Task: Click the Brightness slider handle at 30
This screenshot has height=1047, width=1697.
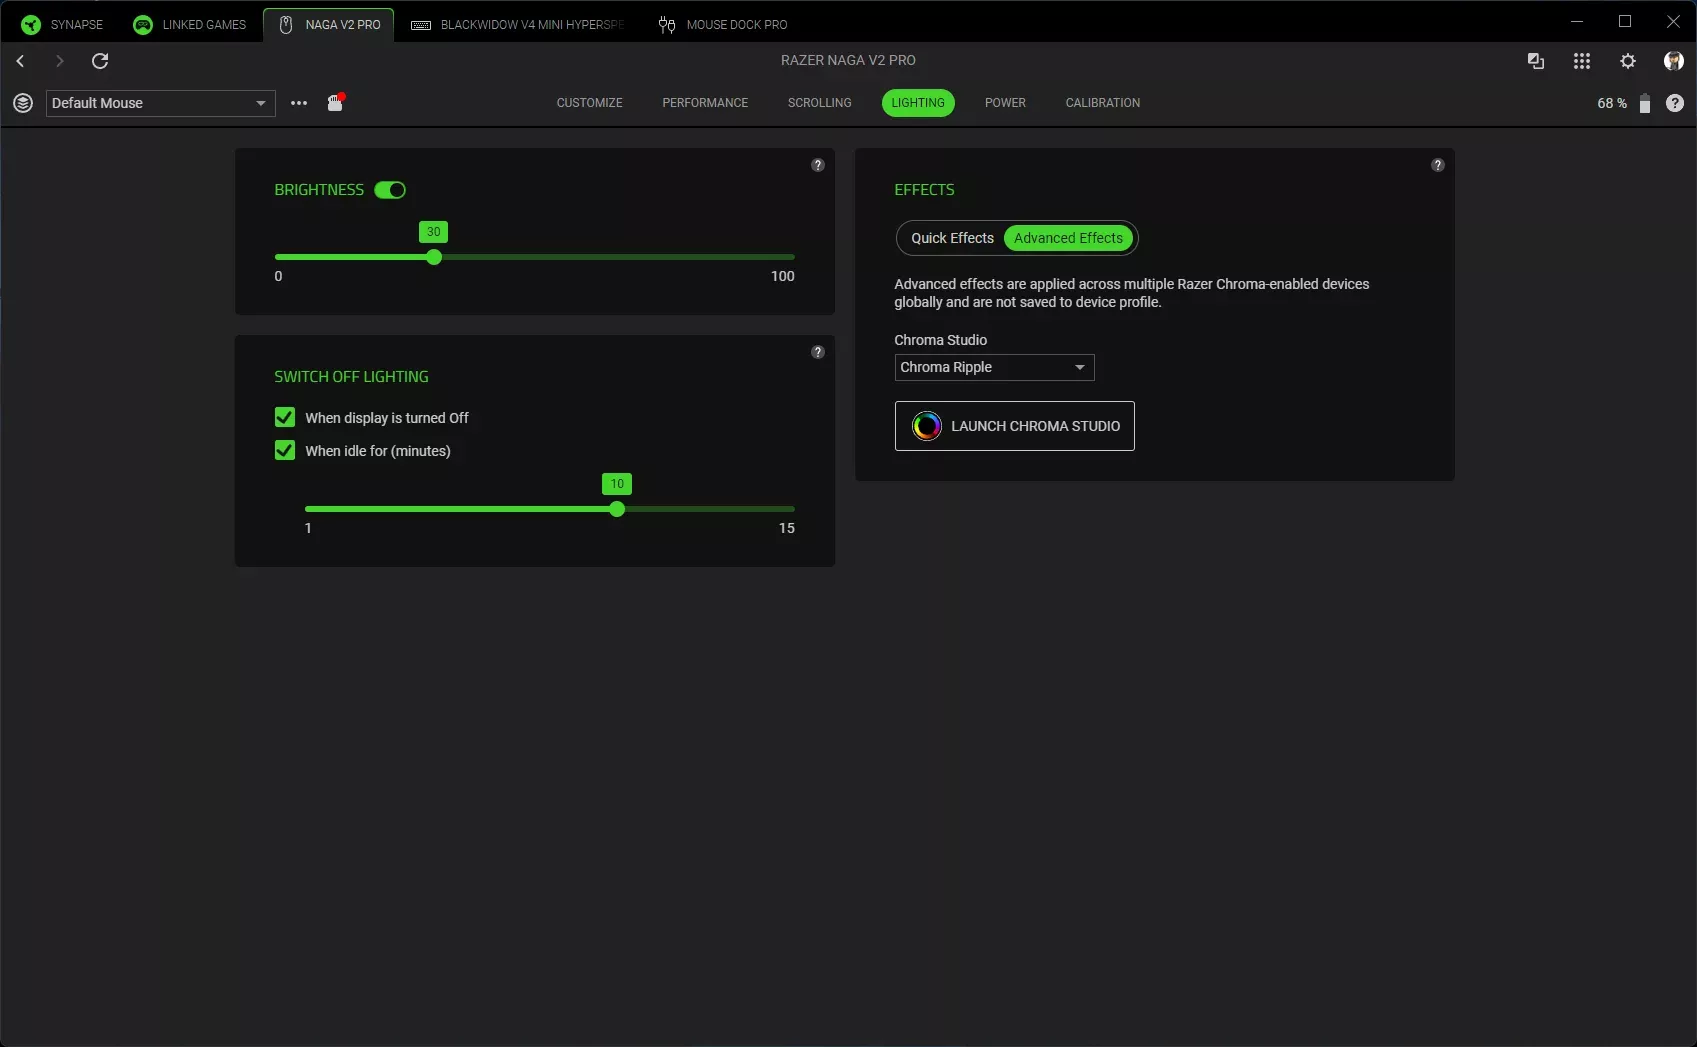Action: pyautogui.click(x=434, y=257)
